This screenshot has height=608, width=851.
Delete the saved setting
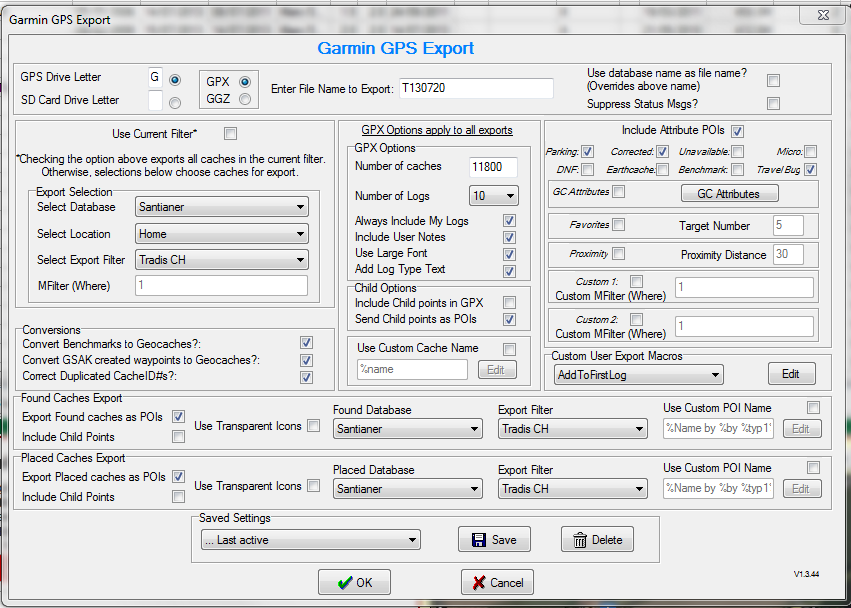pyautogui.click(x=598, y=540)
